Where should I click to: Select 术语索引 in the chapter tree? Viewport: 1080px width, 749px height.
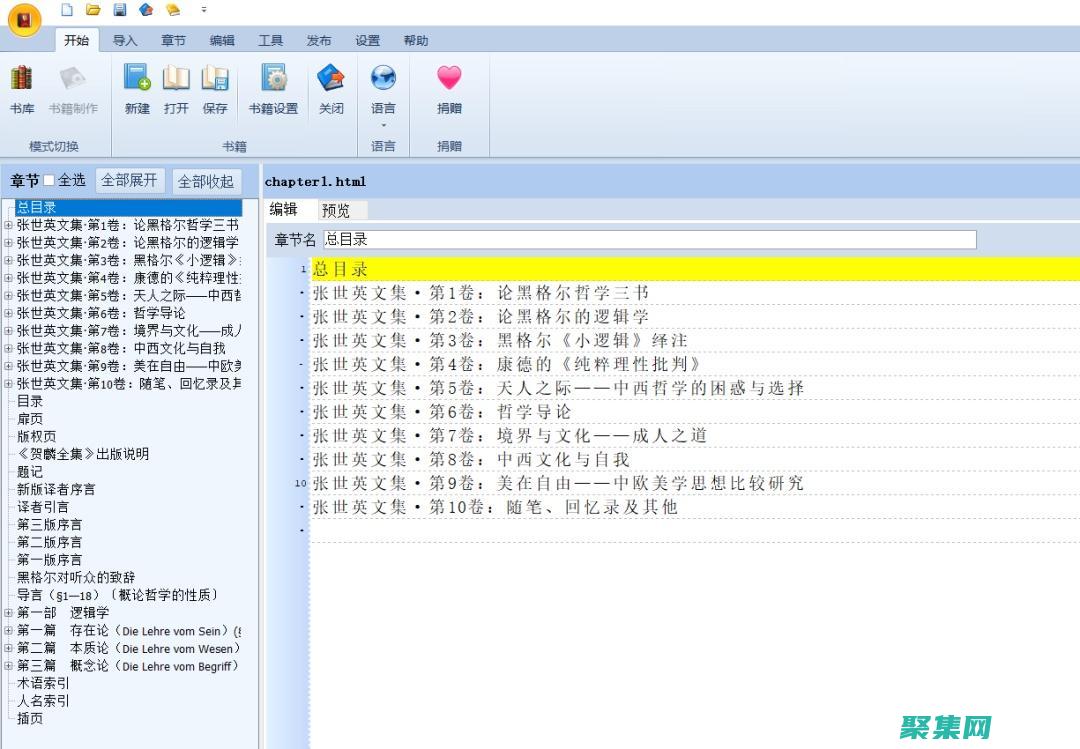pyautogui.click(x=43, y=683)
